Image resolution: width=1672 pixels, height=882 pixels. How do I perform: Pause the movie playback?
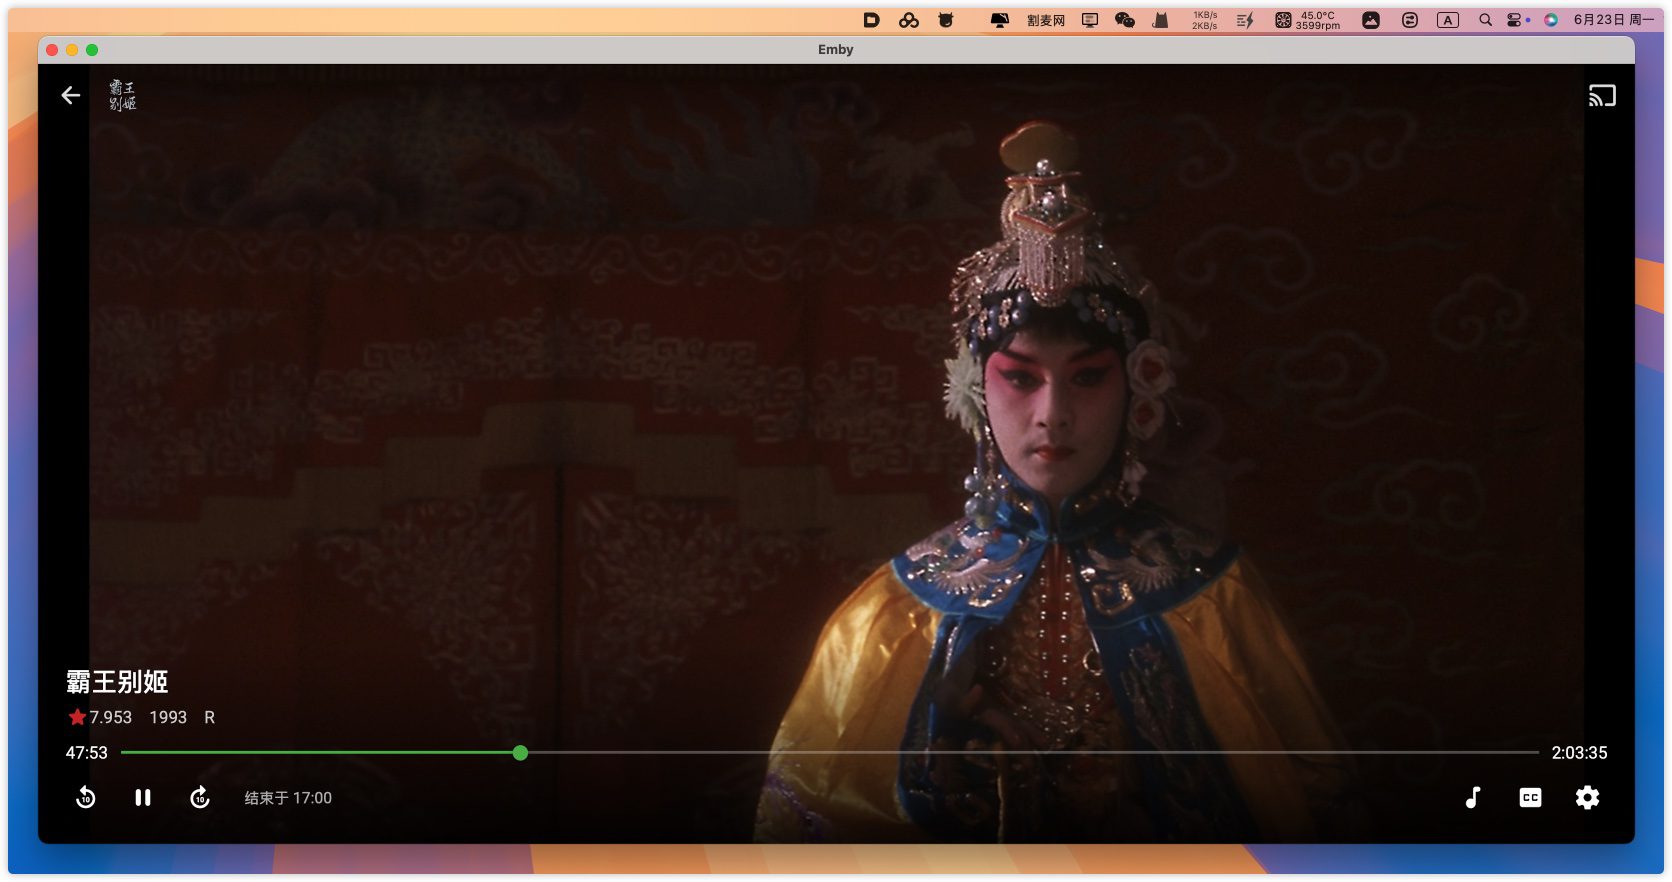(143, 797)
